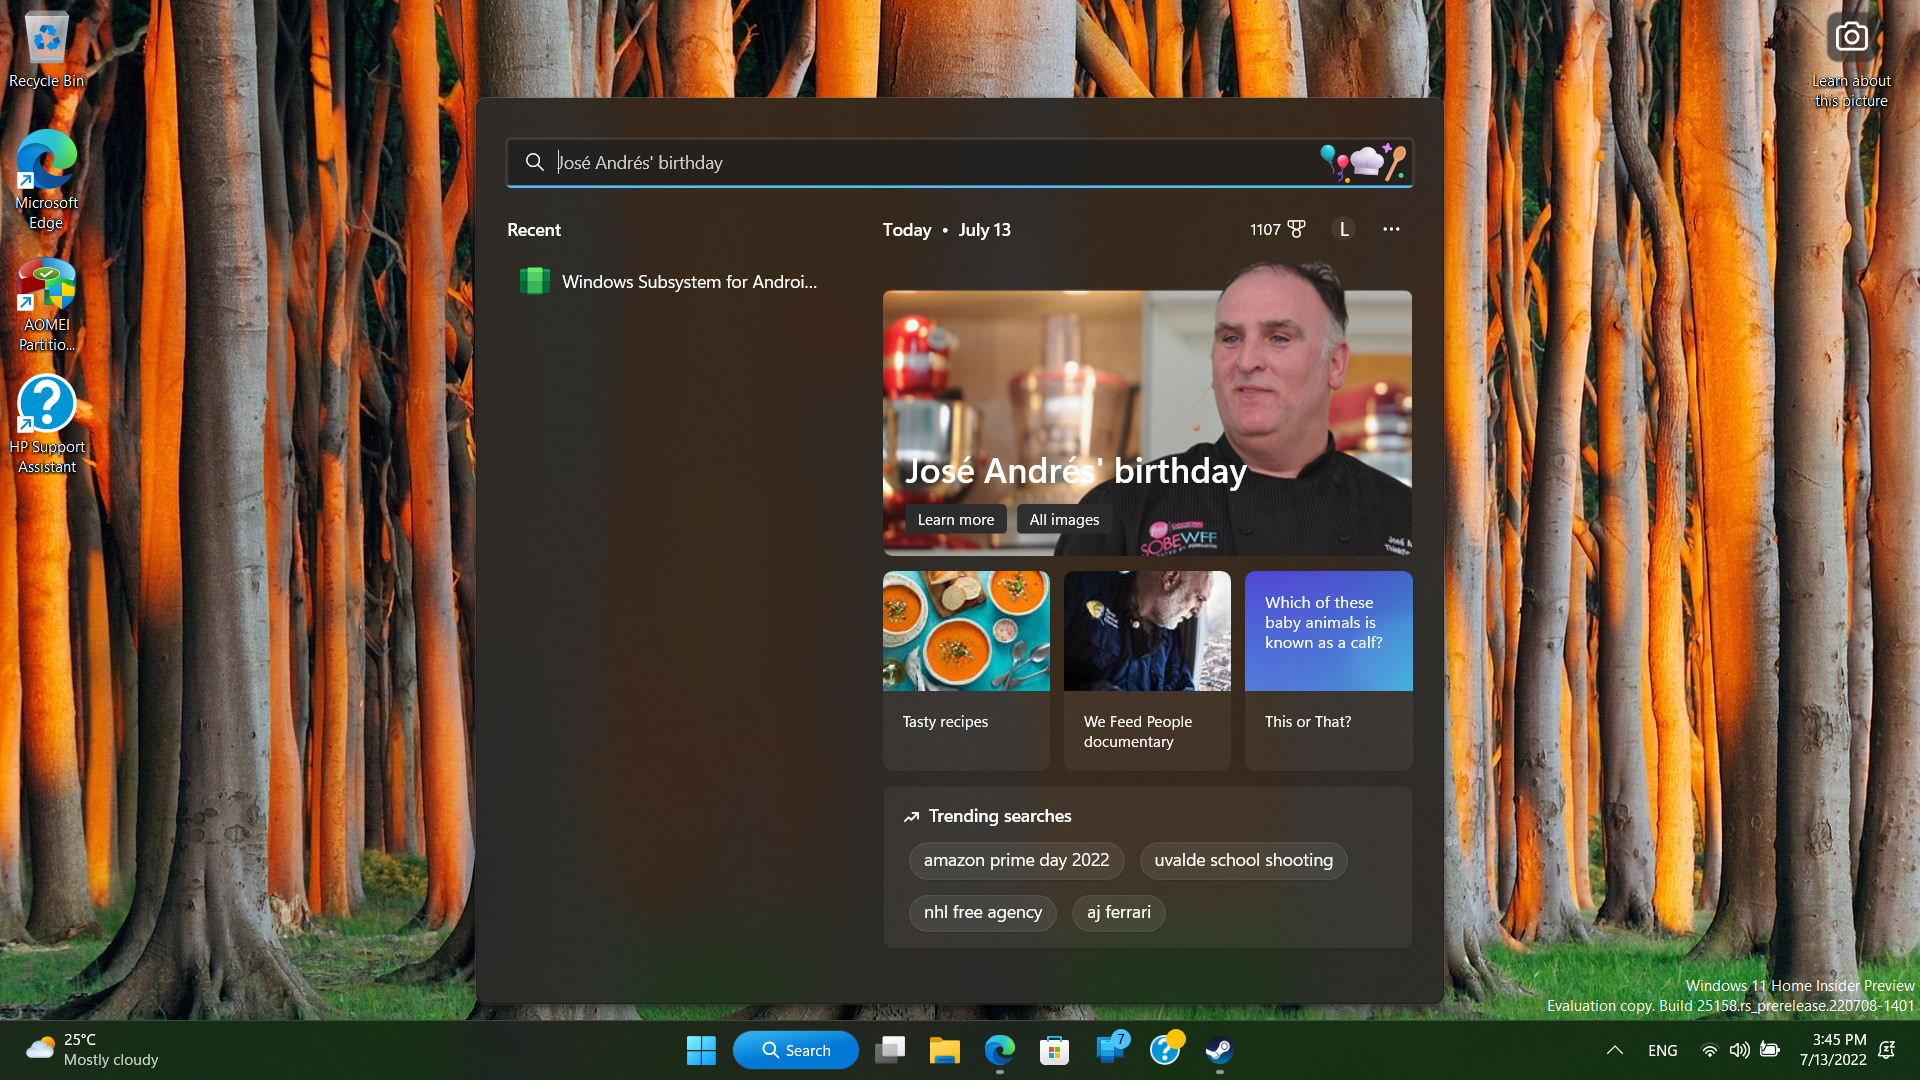Open AOMEI Partition desktop shortcut
This screenshot has height=1080, width=1920.
[46, 305]
